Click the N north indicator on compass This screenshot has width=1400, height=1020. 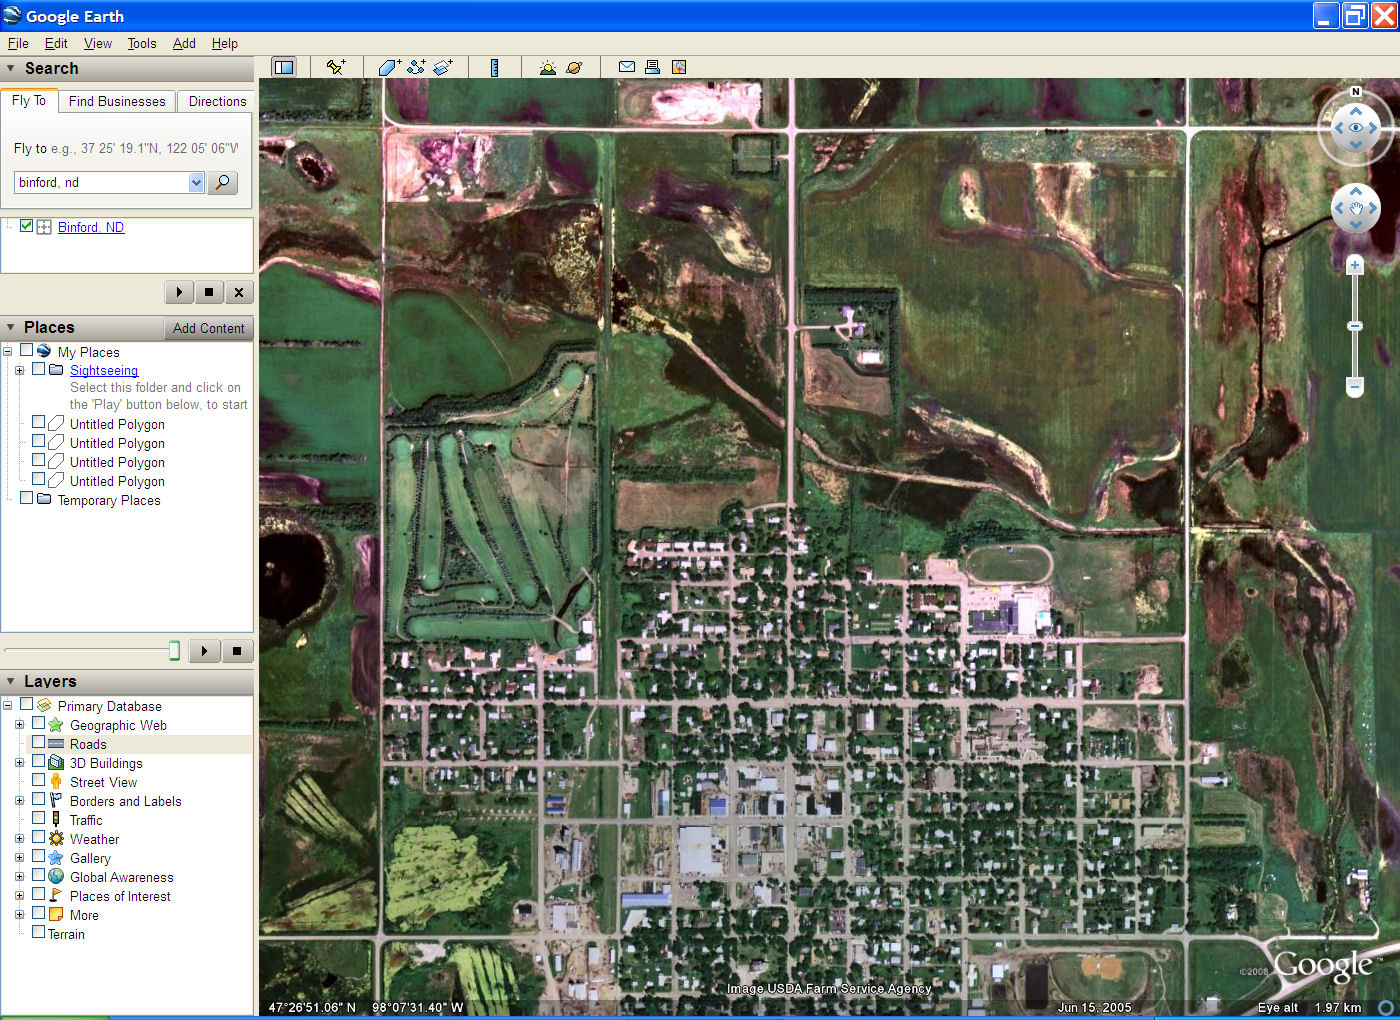[x=1356, y=92]
